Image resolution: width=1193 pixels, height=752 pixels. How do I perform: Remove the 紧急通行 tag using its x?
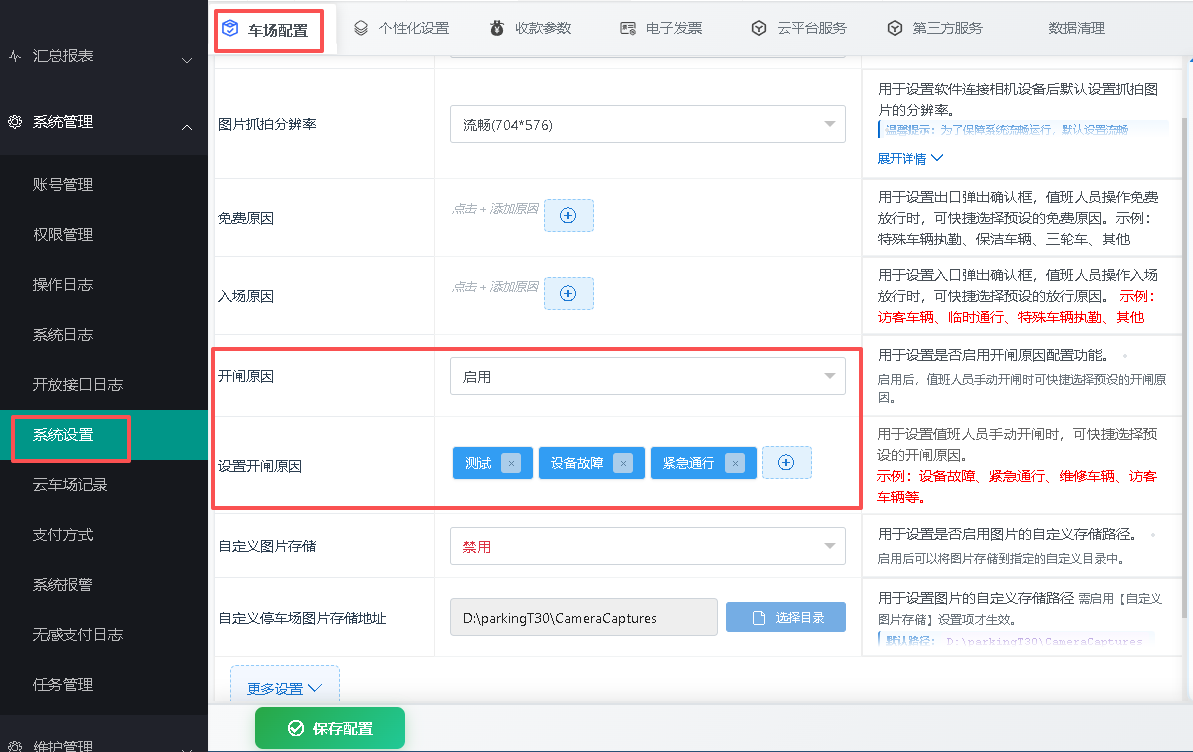(735, 463)
